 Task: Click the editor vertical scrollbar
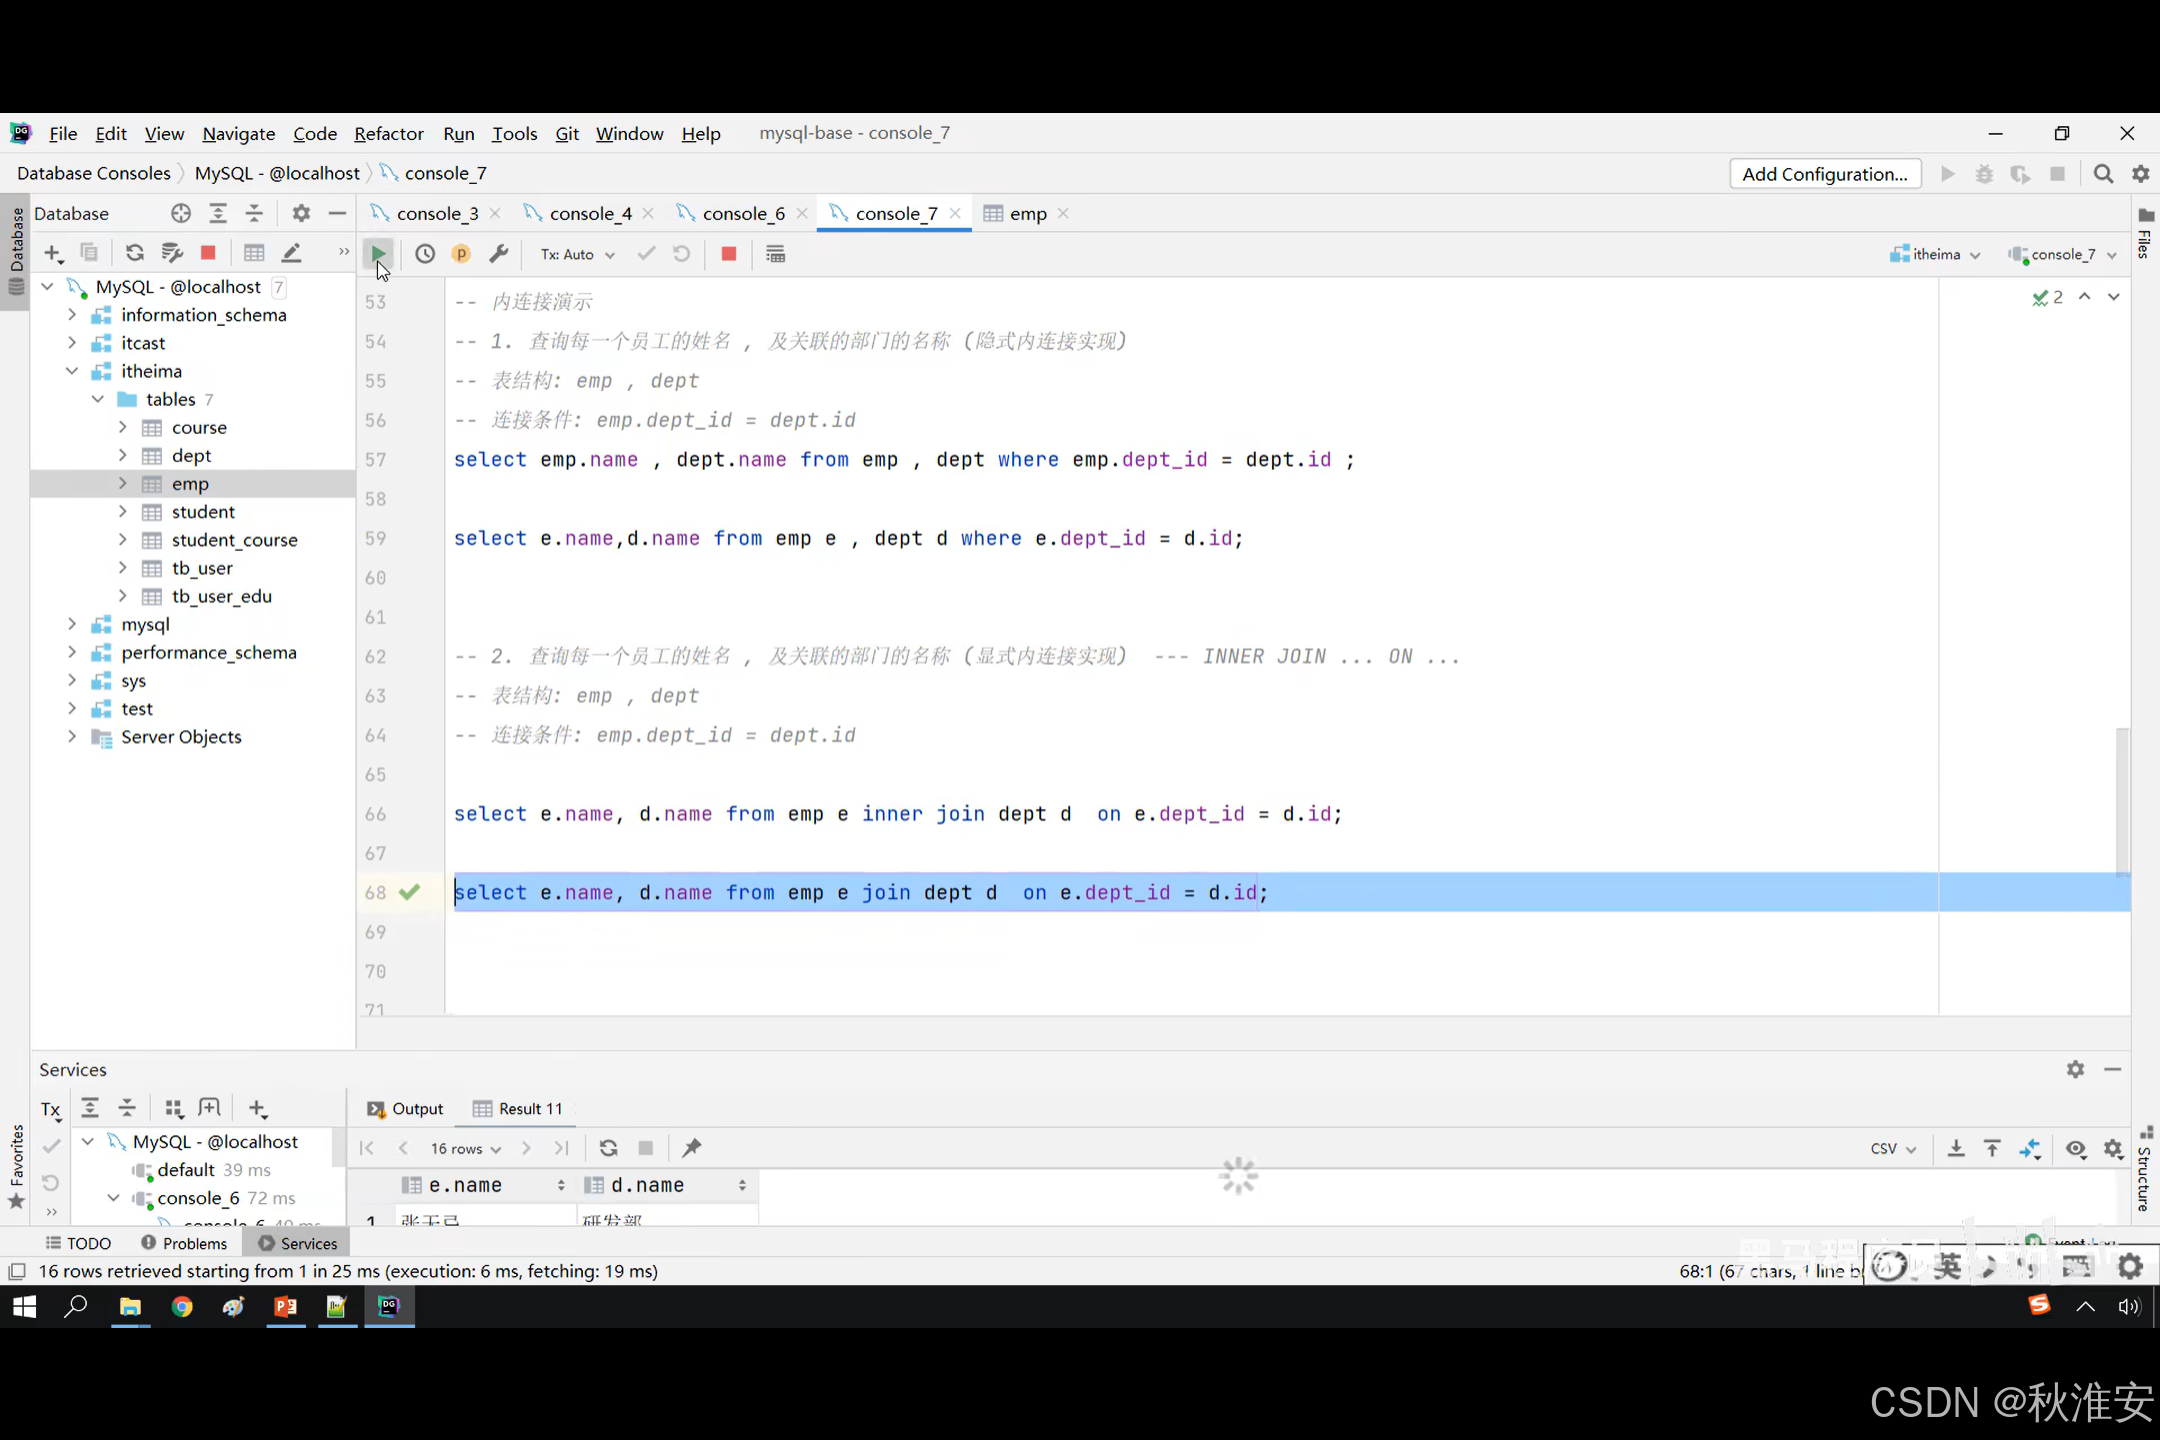[x=2122, y=800]
